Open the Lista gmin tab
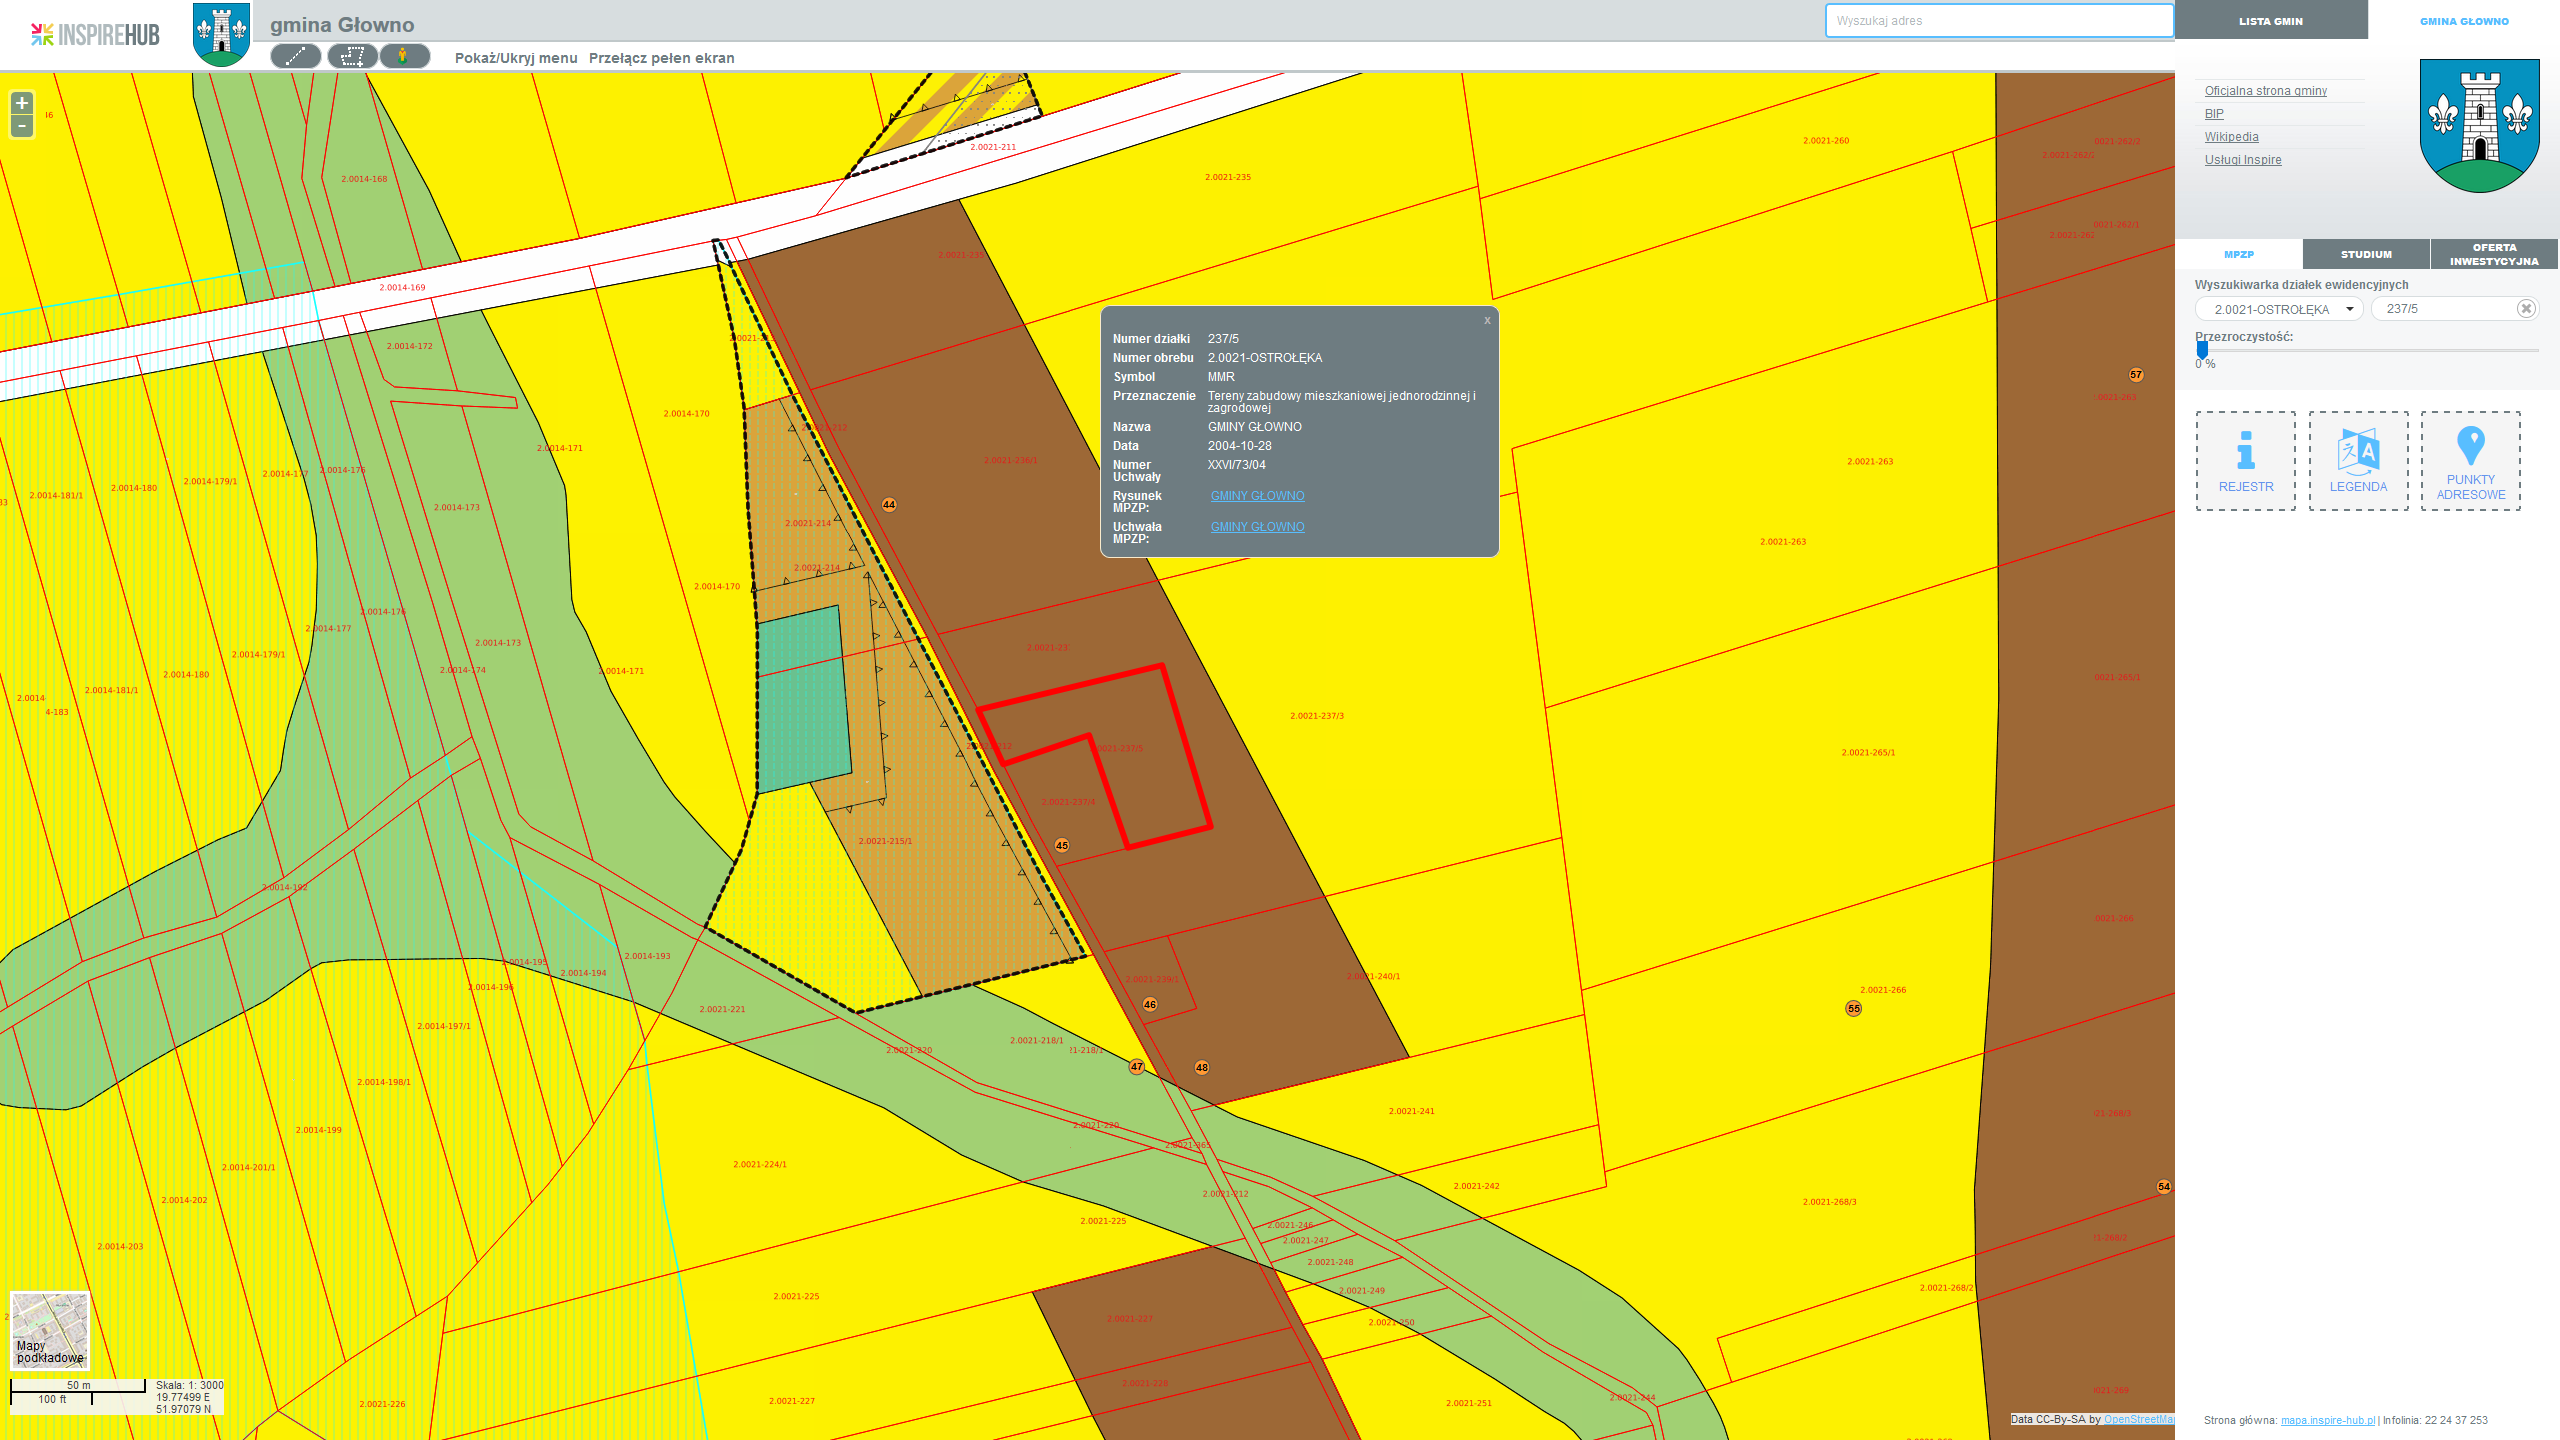Image resolution: width=2560 pixels, height=1440 pixels. pyautogui.click(x=2270, y=20)
